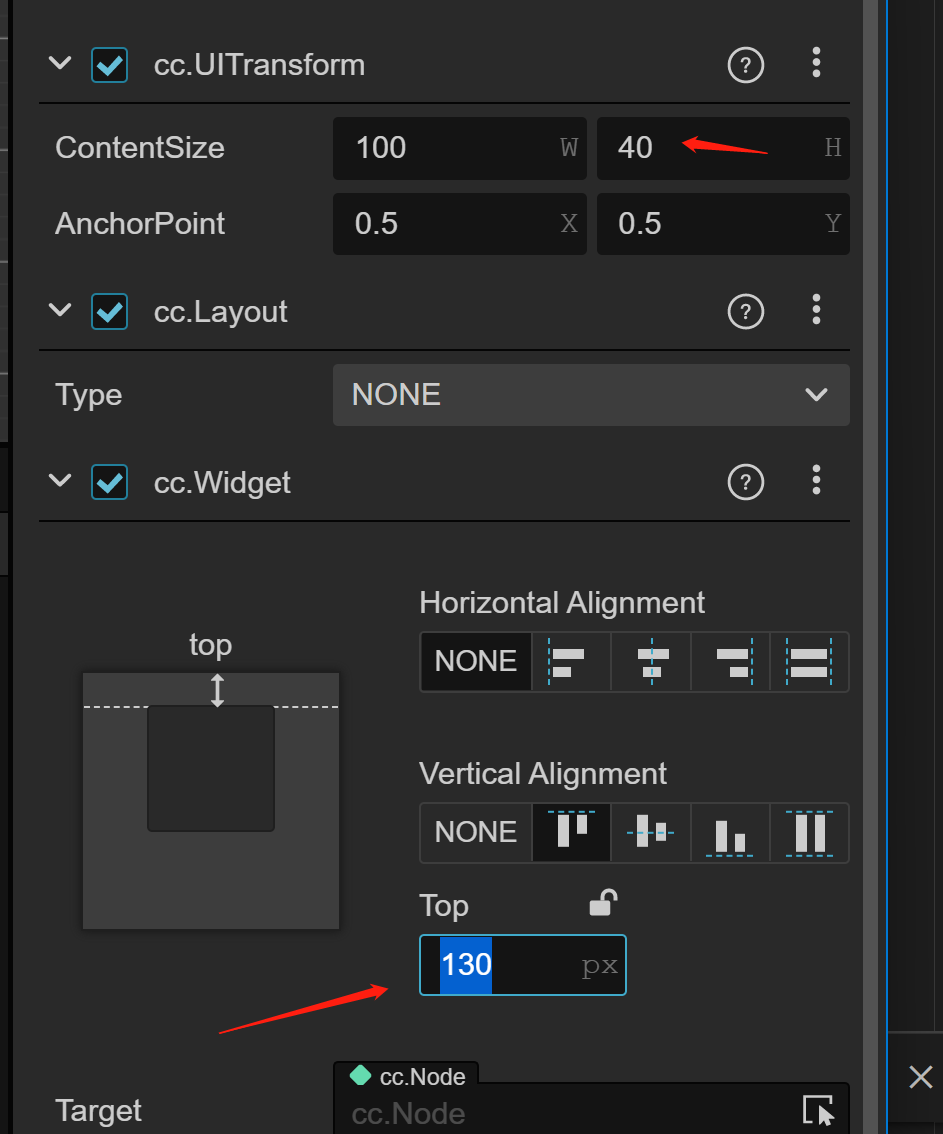This screenshot has height=1134, width=943.
Task: Toggle cc.Widget enabled checkbox
Action: point(109,483)
